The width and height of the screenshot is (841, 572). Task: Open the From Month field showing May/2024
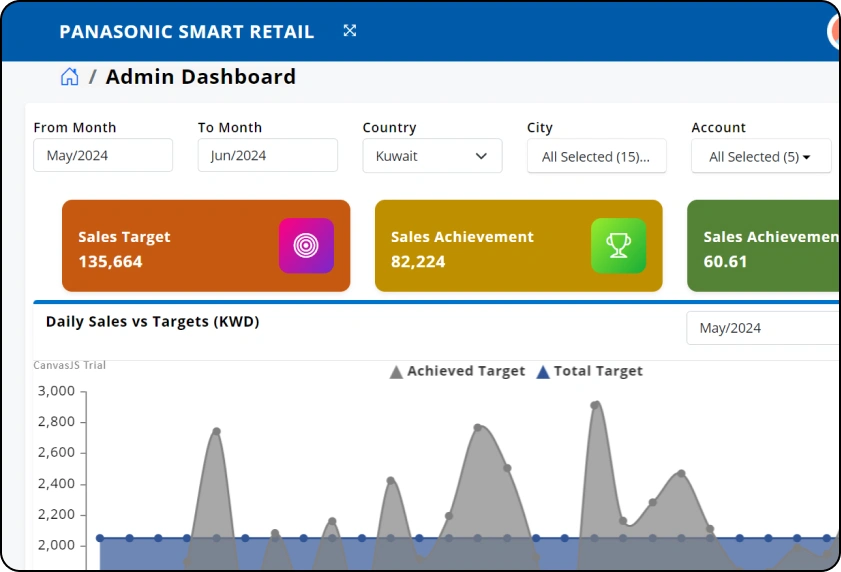coord(103,156)
